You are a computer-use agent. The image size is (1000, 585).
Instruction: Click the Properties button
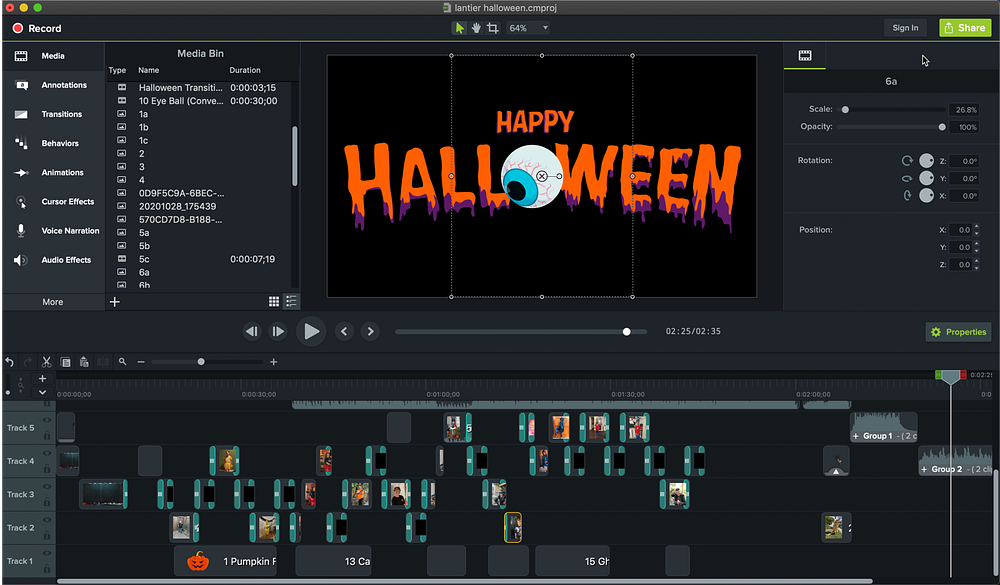(x=957, y=332)
